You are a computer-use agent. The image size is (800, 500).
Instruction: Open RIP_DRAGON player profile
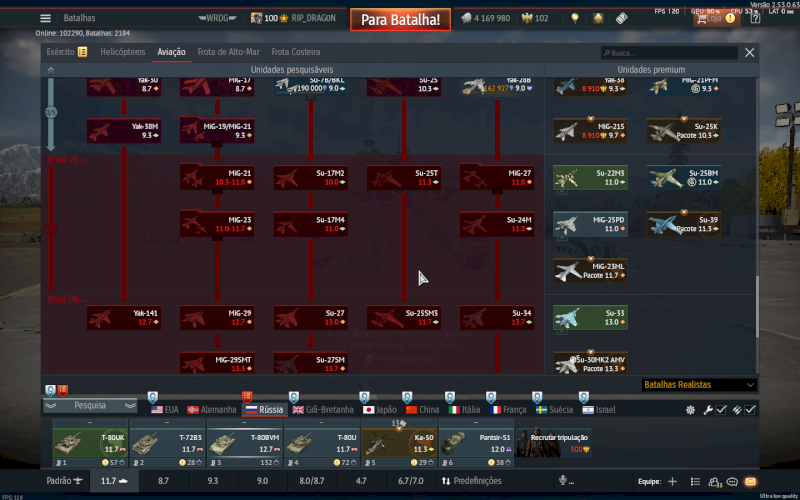click(x=313, y=18)
